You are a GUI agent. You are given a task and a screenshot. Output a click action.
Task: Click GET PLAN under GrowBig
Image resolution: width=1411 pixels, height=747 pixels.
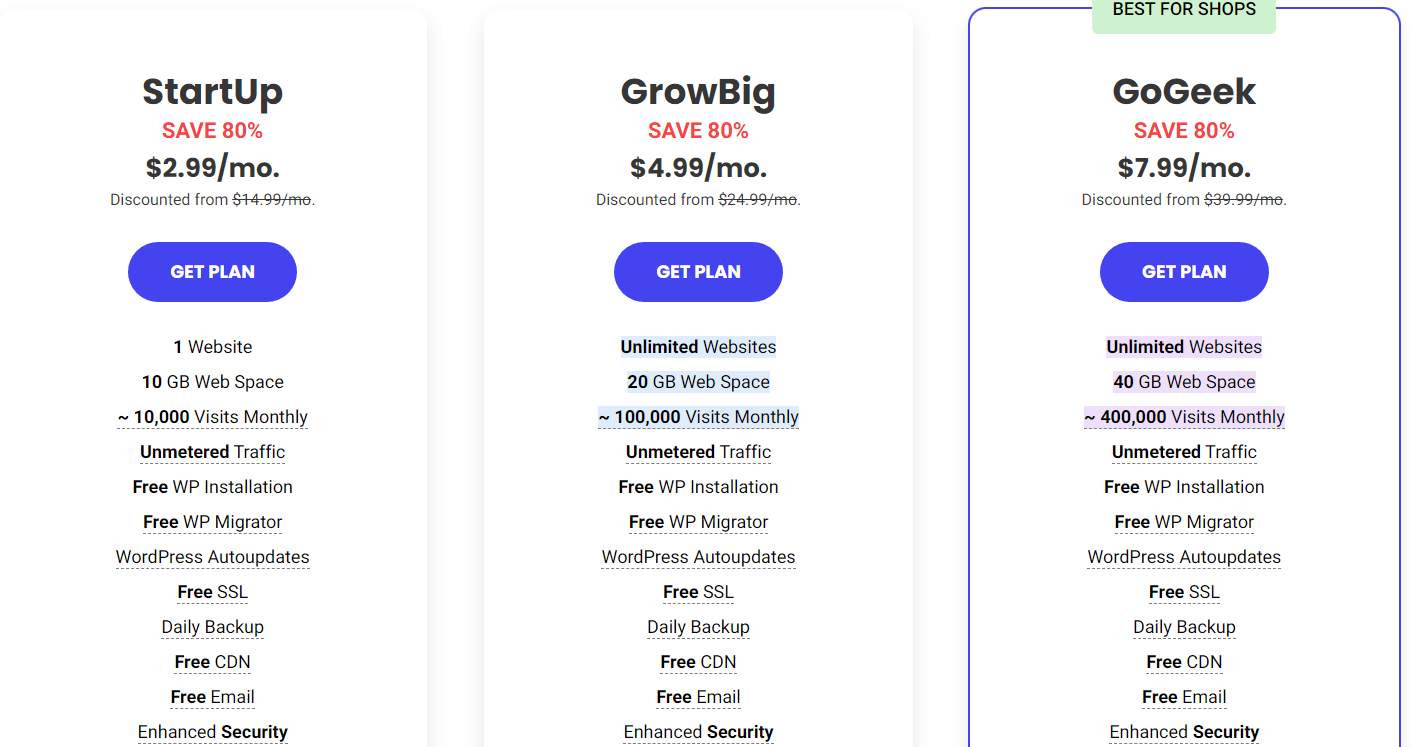click(698, 272)
